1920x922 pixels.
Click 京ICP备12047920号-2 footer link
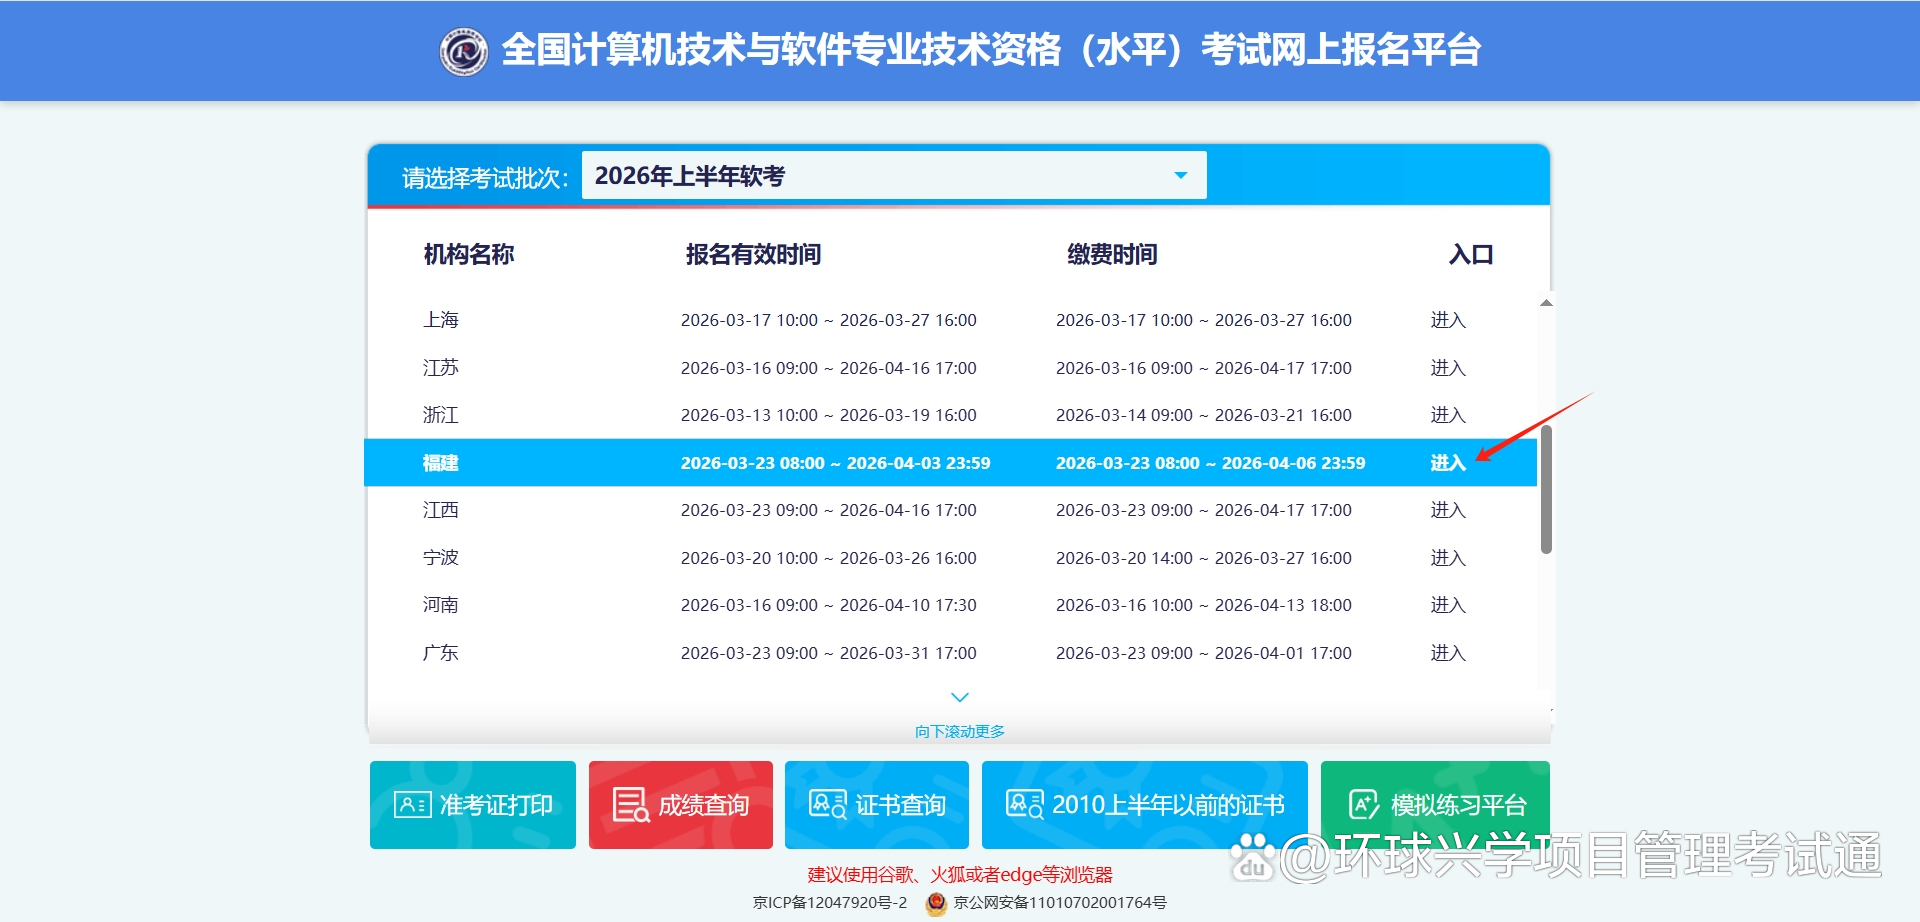pyautogui.click(x=830, y=903)
